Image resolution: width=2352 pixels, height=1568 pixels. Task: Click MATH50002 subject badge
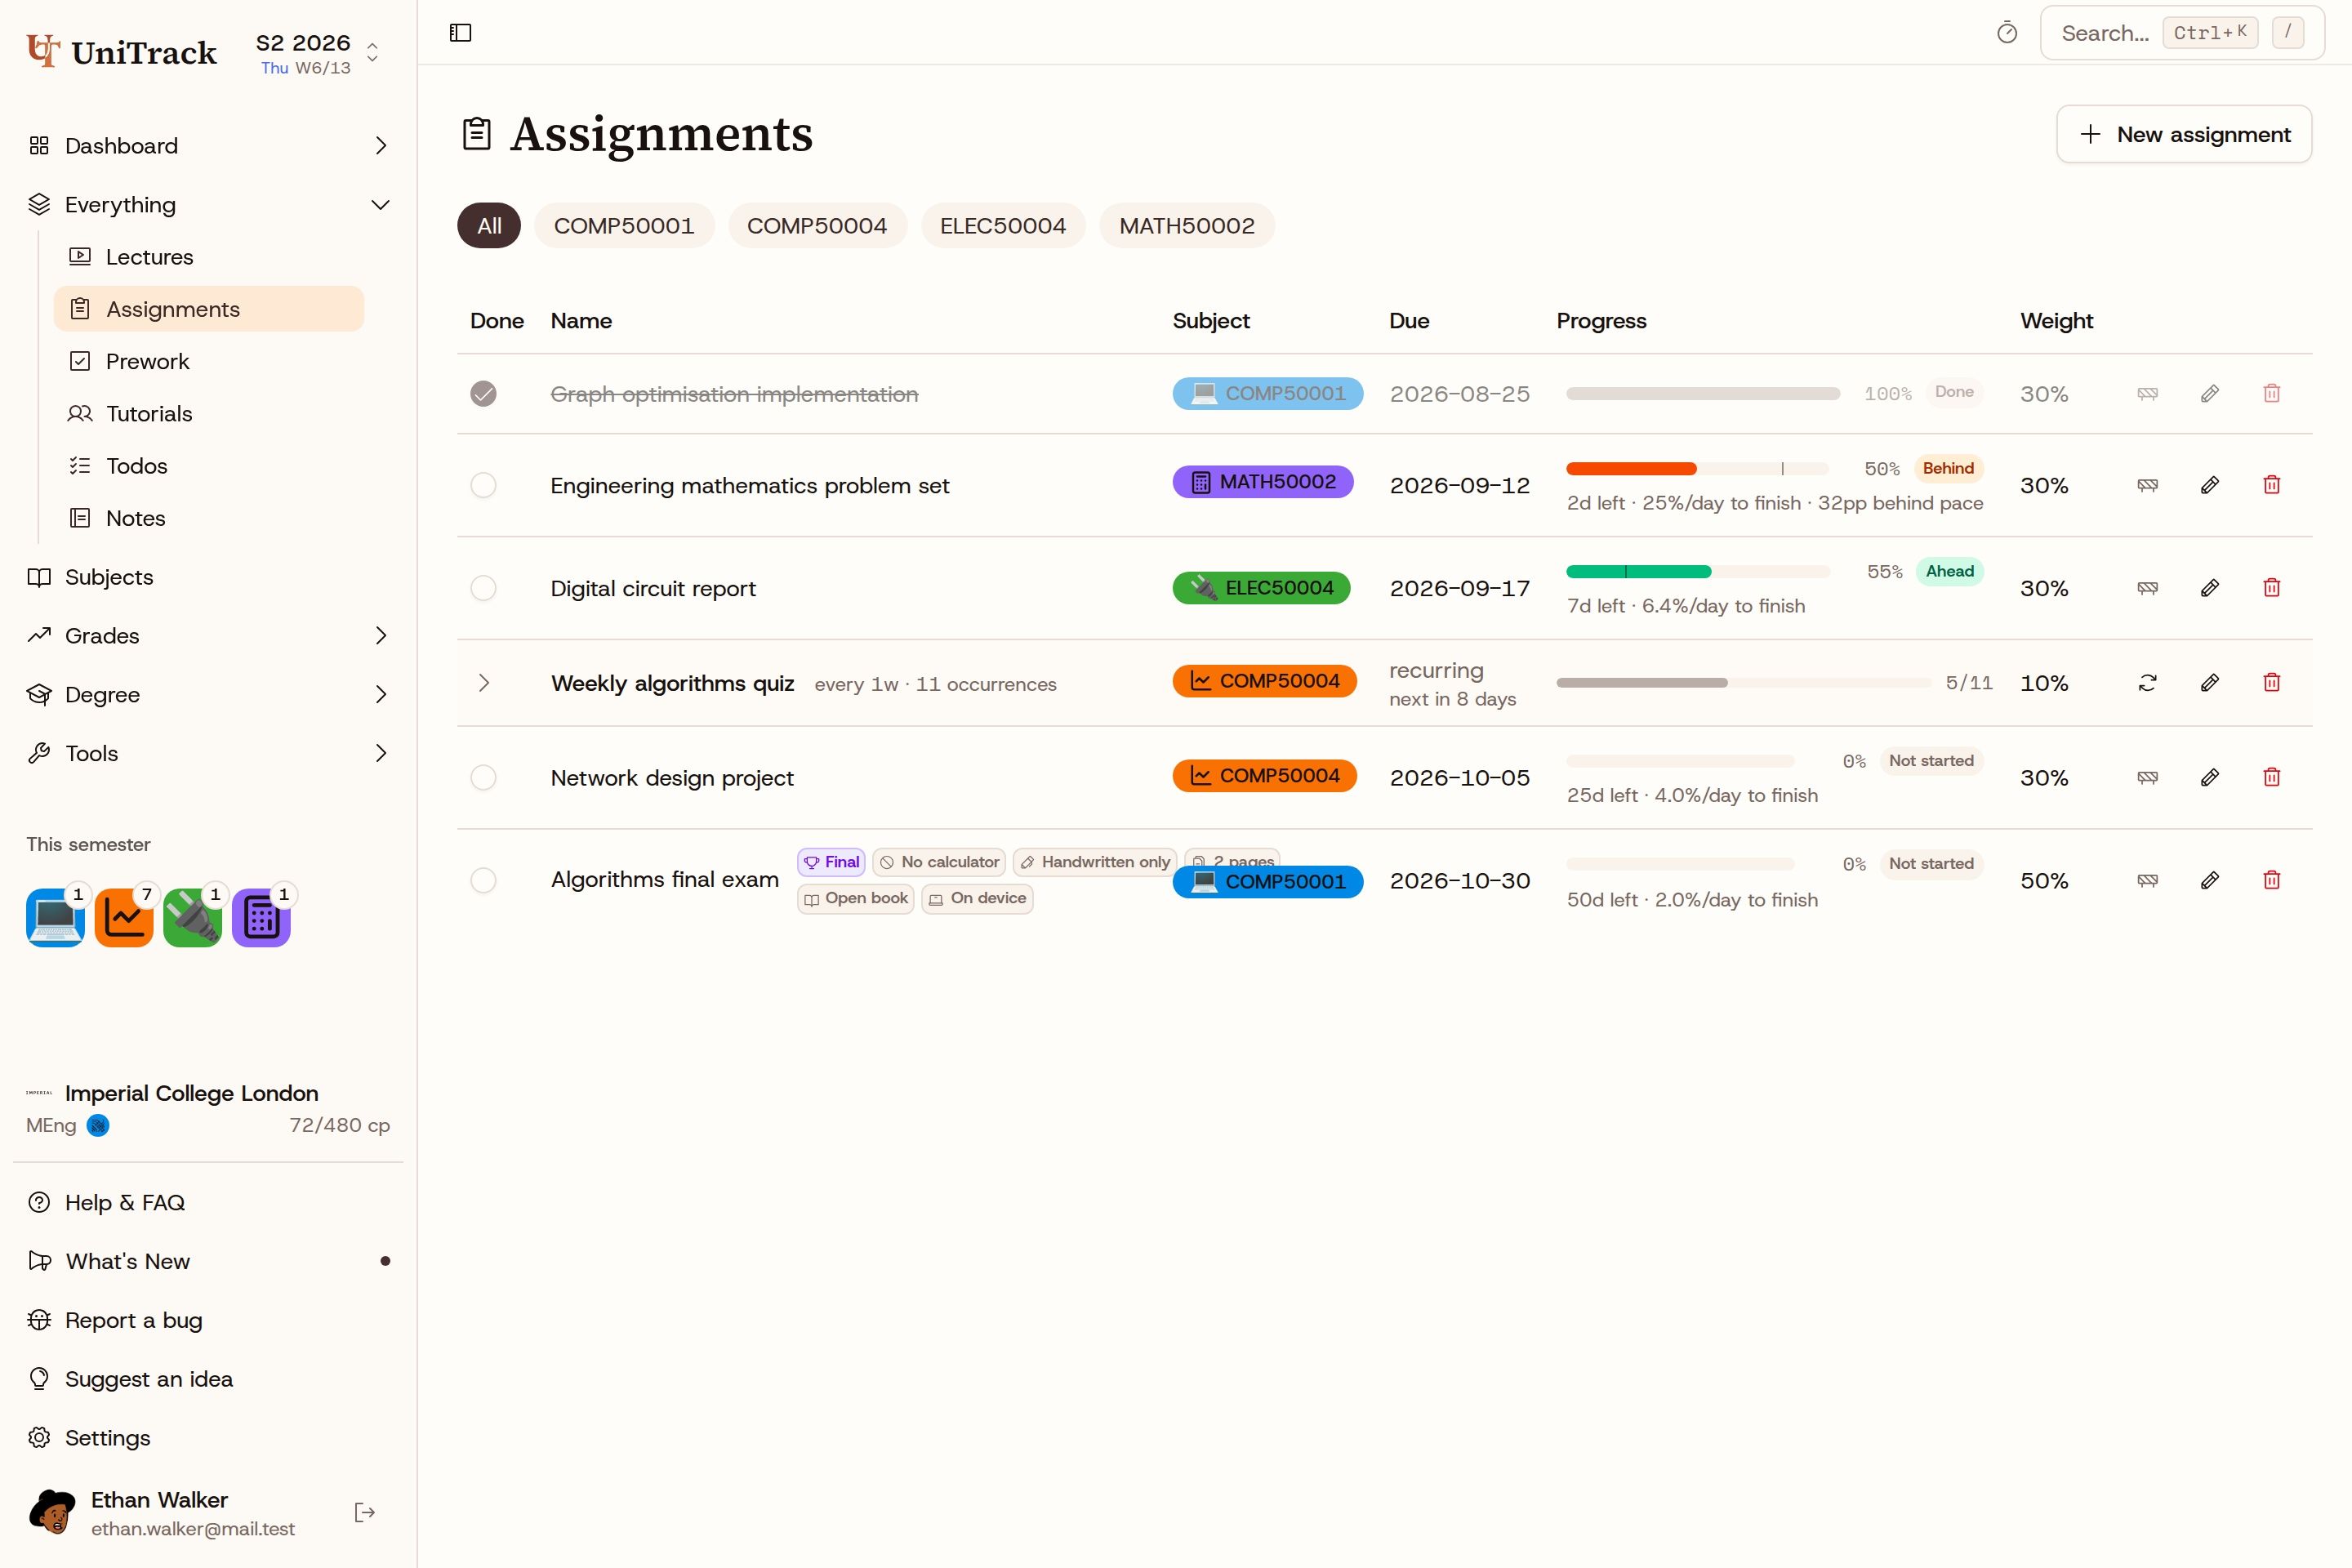click(x=1263, y=482)
